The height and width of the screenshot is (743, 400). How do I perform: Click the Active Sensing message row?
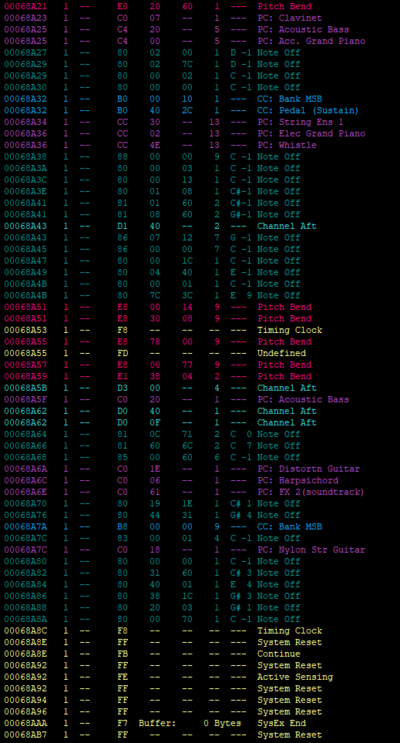pos(168,677)
